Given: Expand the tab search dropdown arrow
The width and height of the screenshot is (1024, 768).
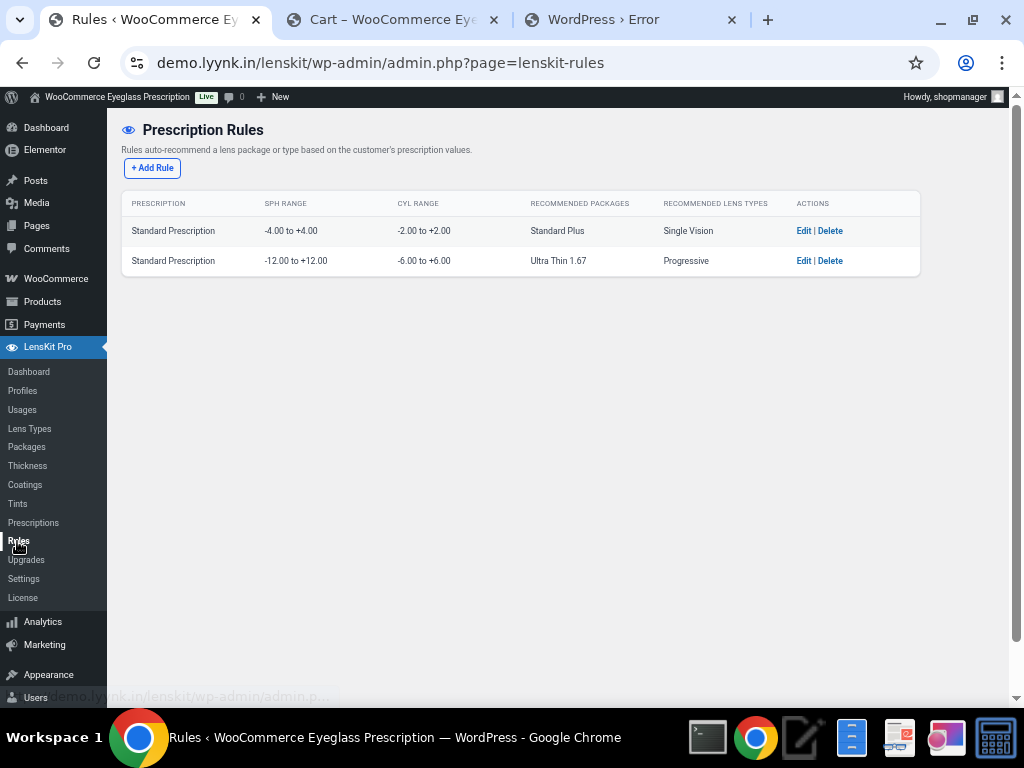Looking at the screenshot, I should 19,20.
